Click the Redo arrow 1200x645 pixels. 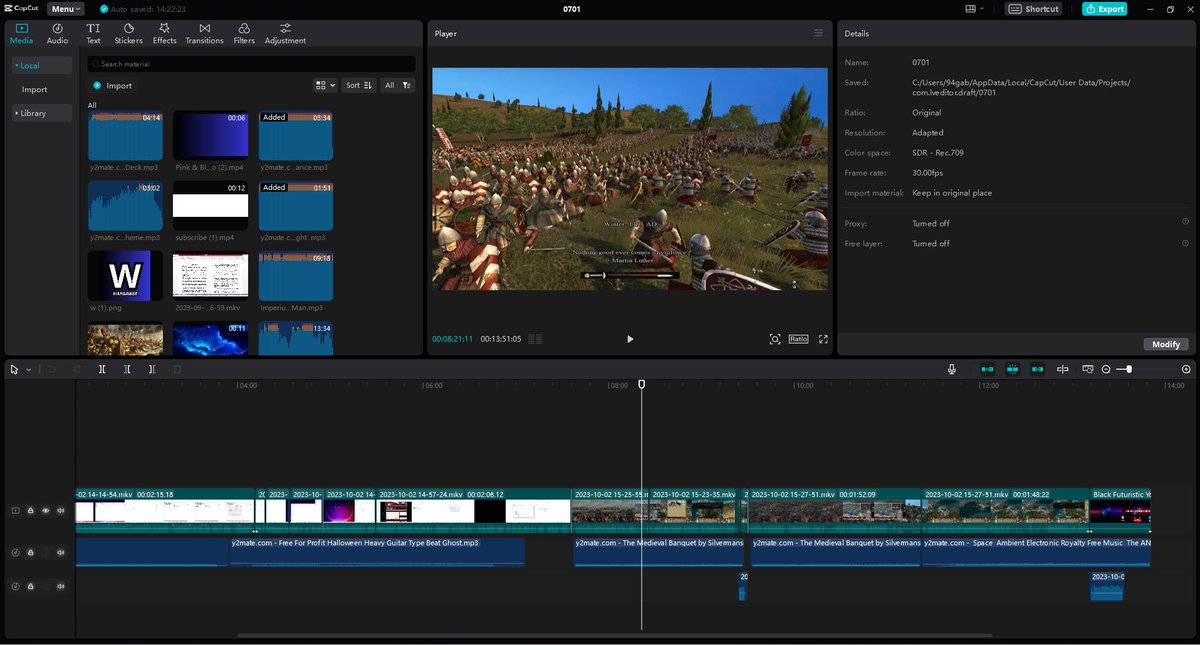[x=77, y=369]
